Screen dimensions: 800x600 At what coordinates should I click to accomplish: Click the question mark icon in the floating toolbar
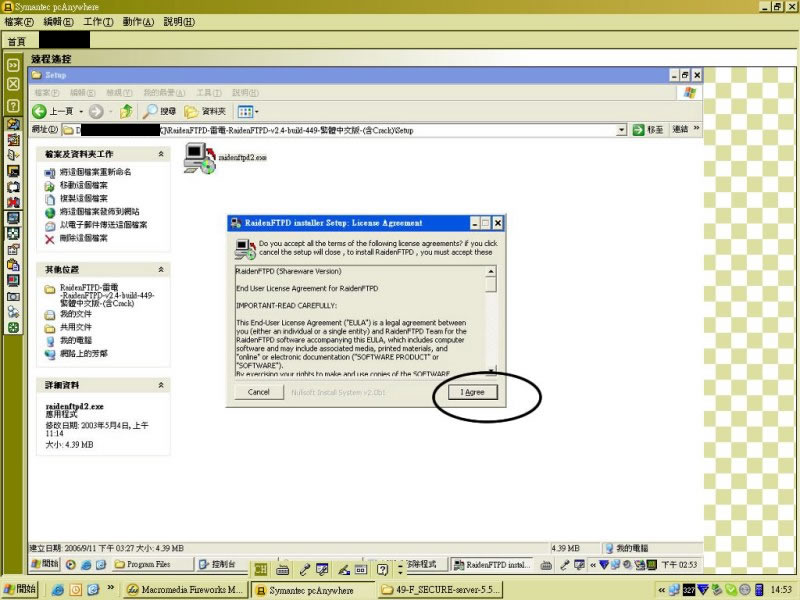tap(382, 569)
